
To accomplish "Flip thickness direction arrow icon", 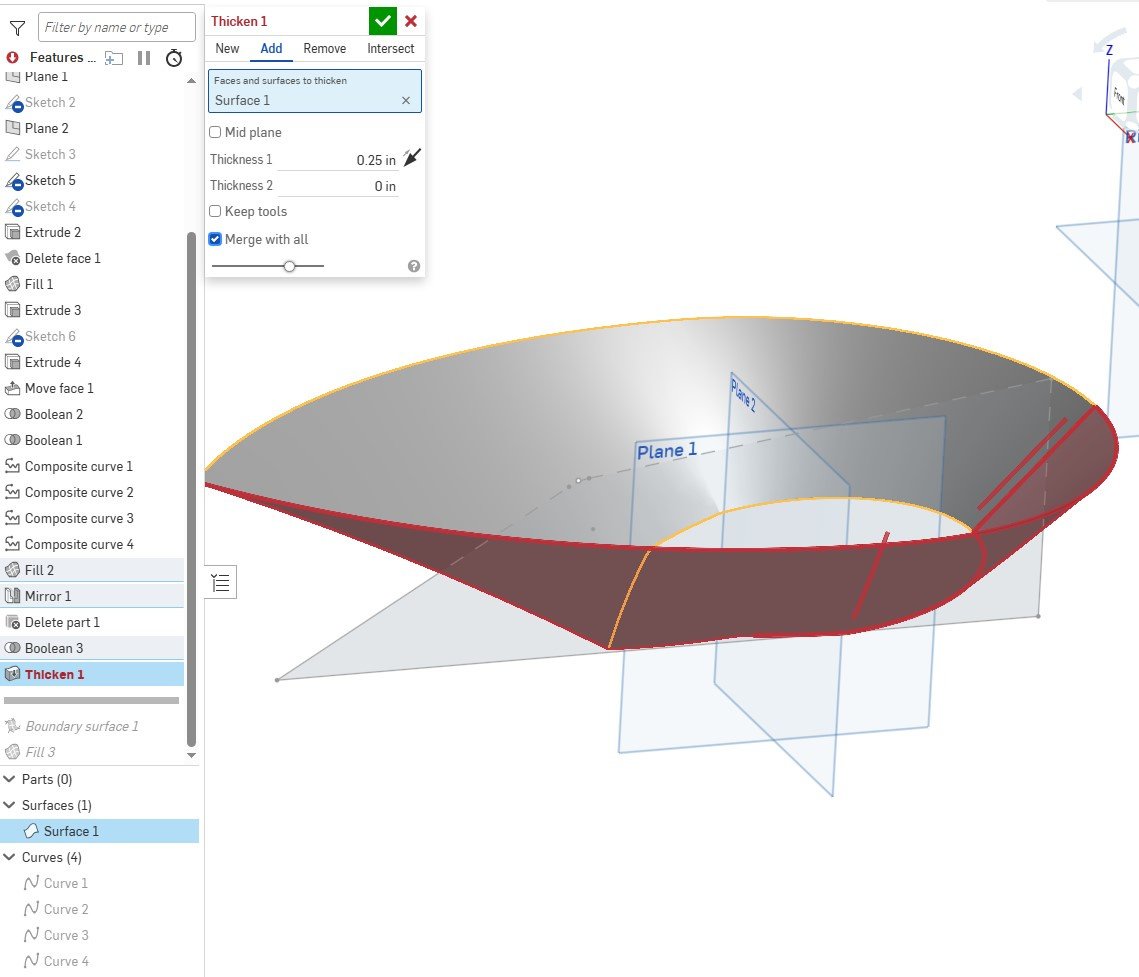I will click(x=412, y=158).
